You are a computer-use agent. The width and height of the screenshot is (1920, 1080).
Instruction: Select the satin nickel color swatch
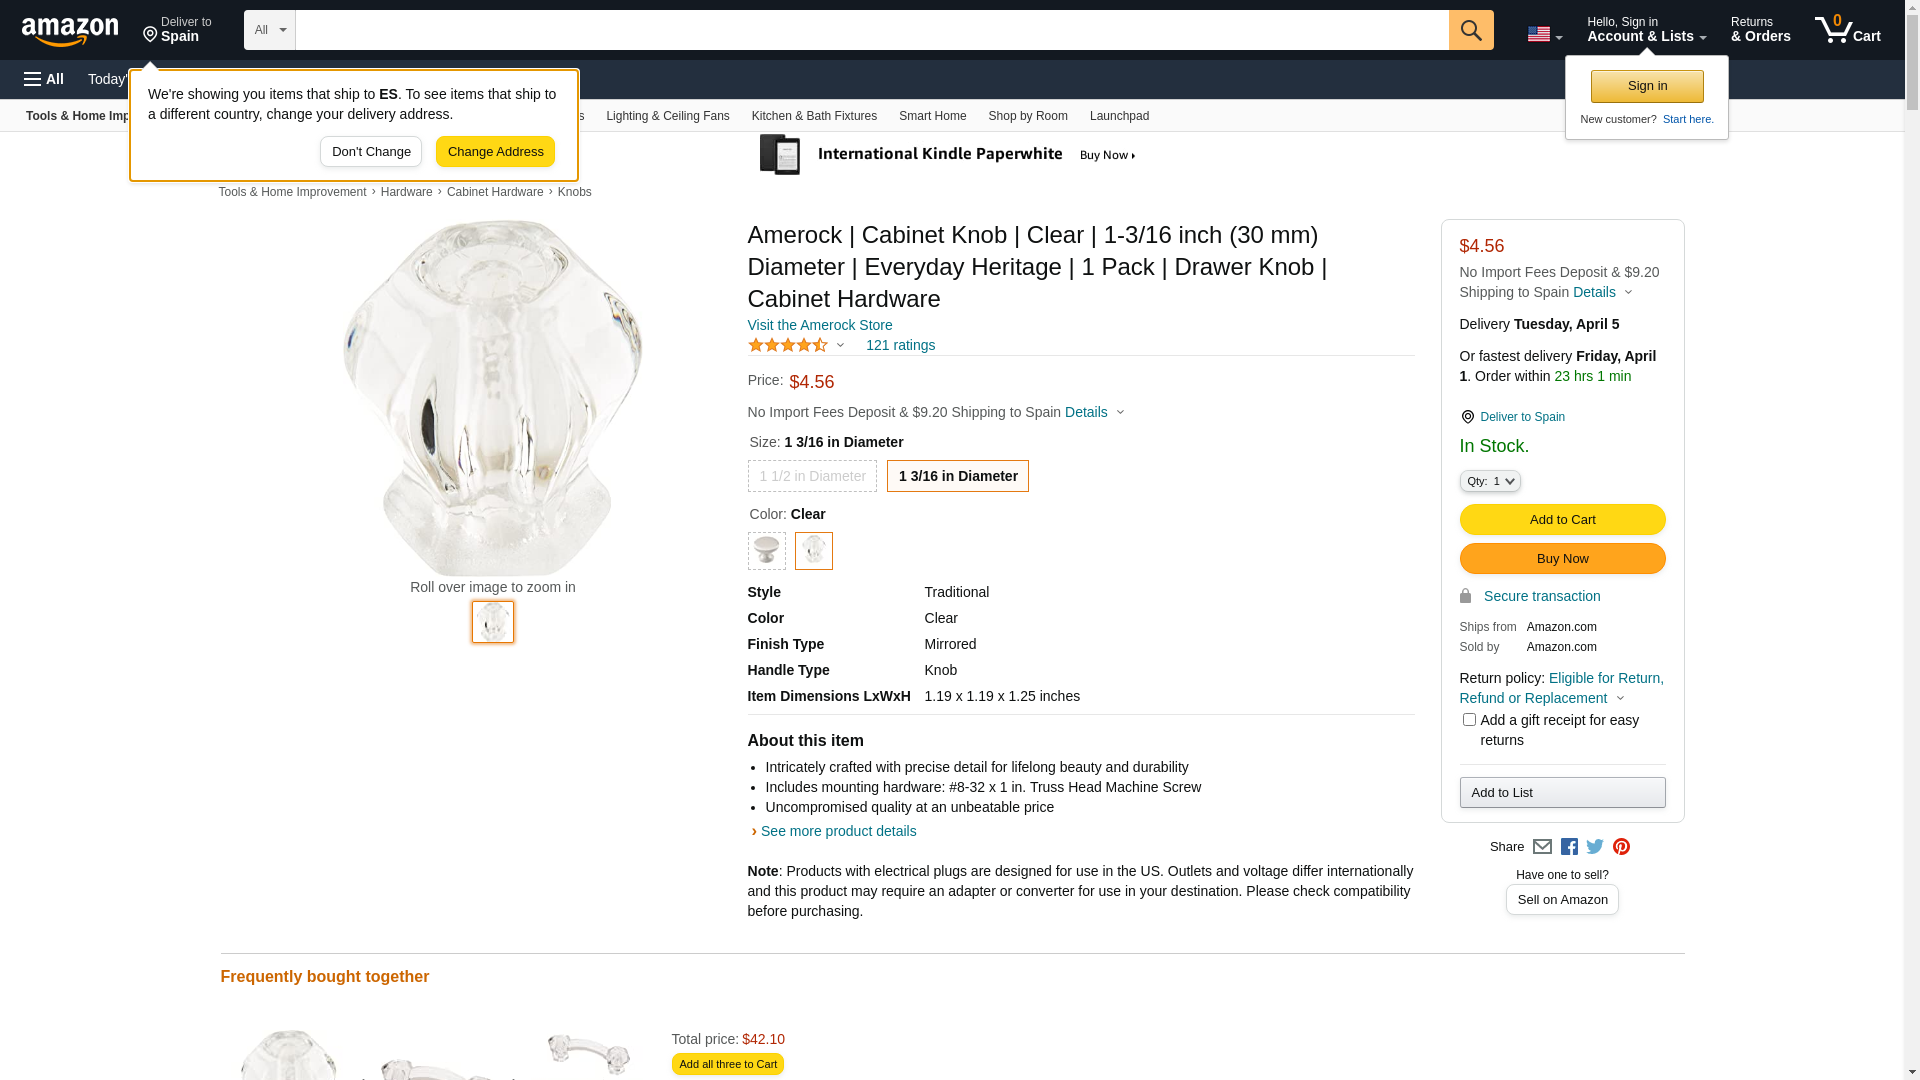click(766, 551)
